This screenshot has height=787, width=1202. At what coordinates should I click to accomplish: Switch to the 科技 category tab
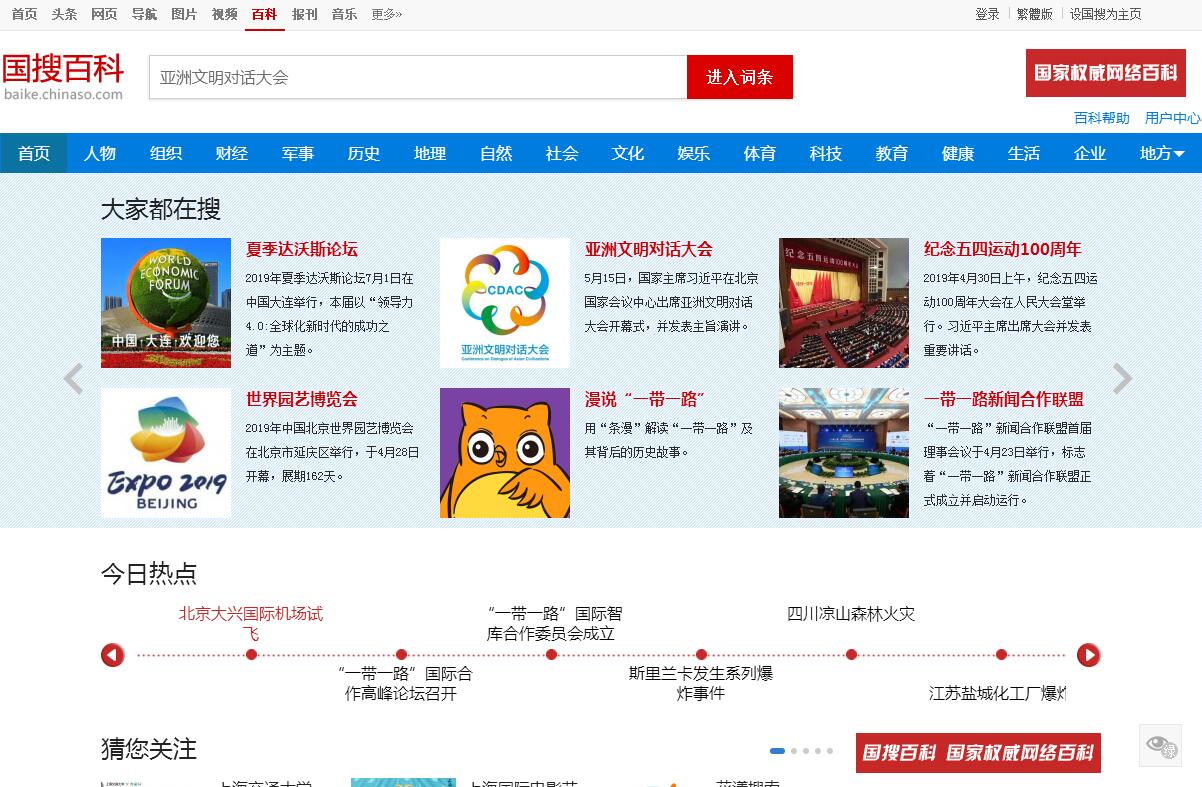coord(825,153)
